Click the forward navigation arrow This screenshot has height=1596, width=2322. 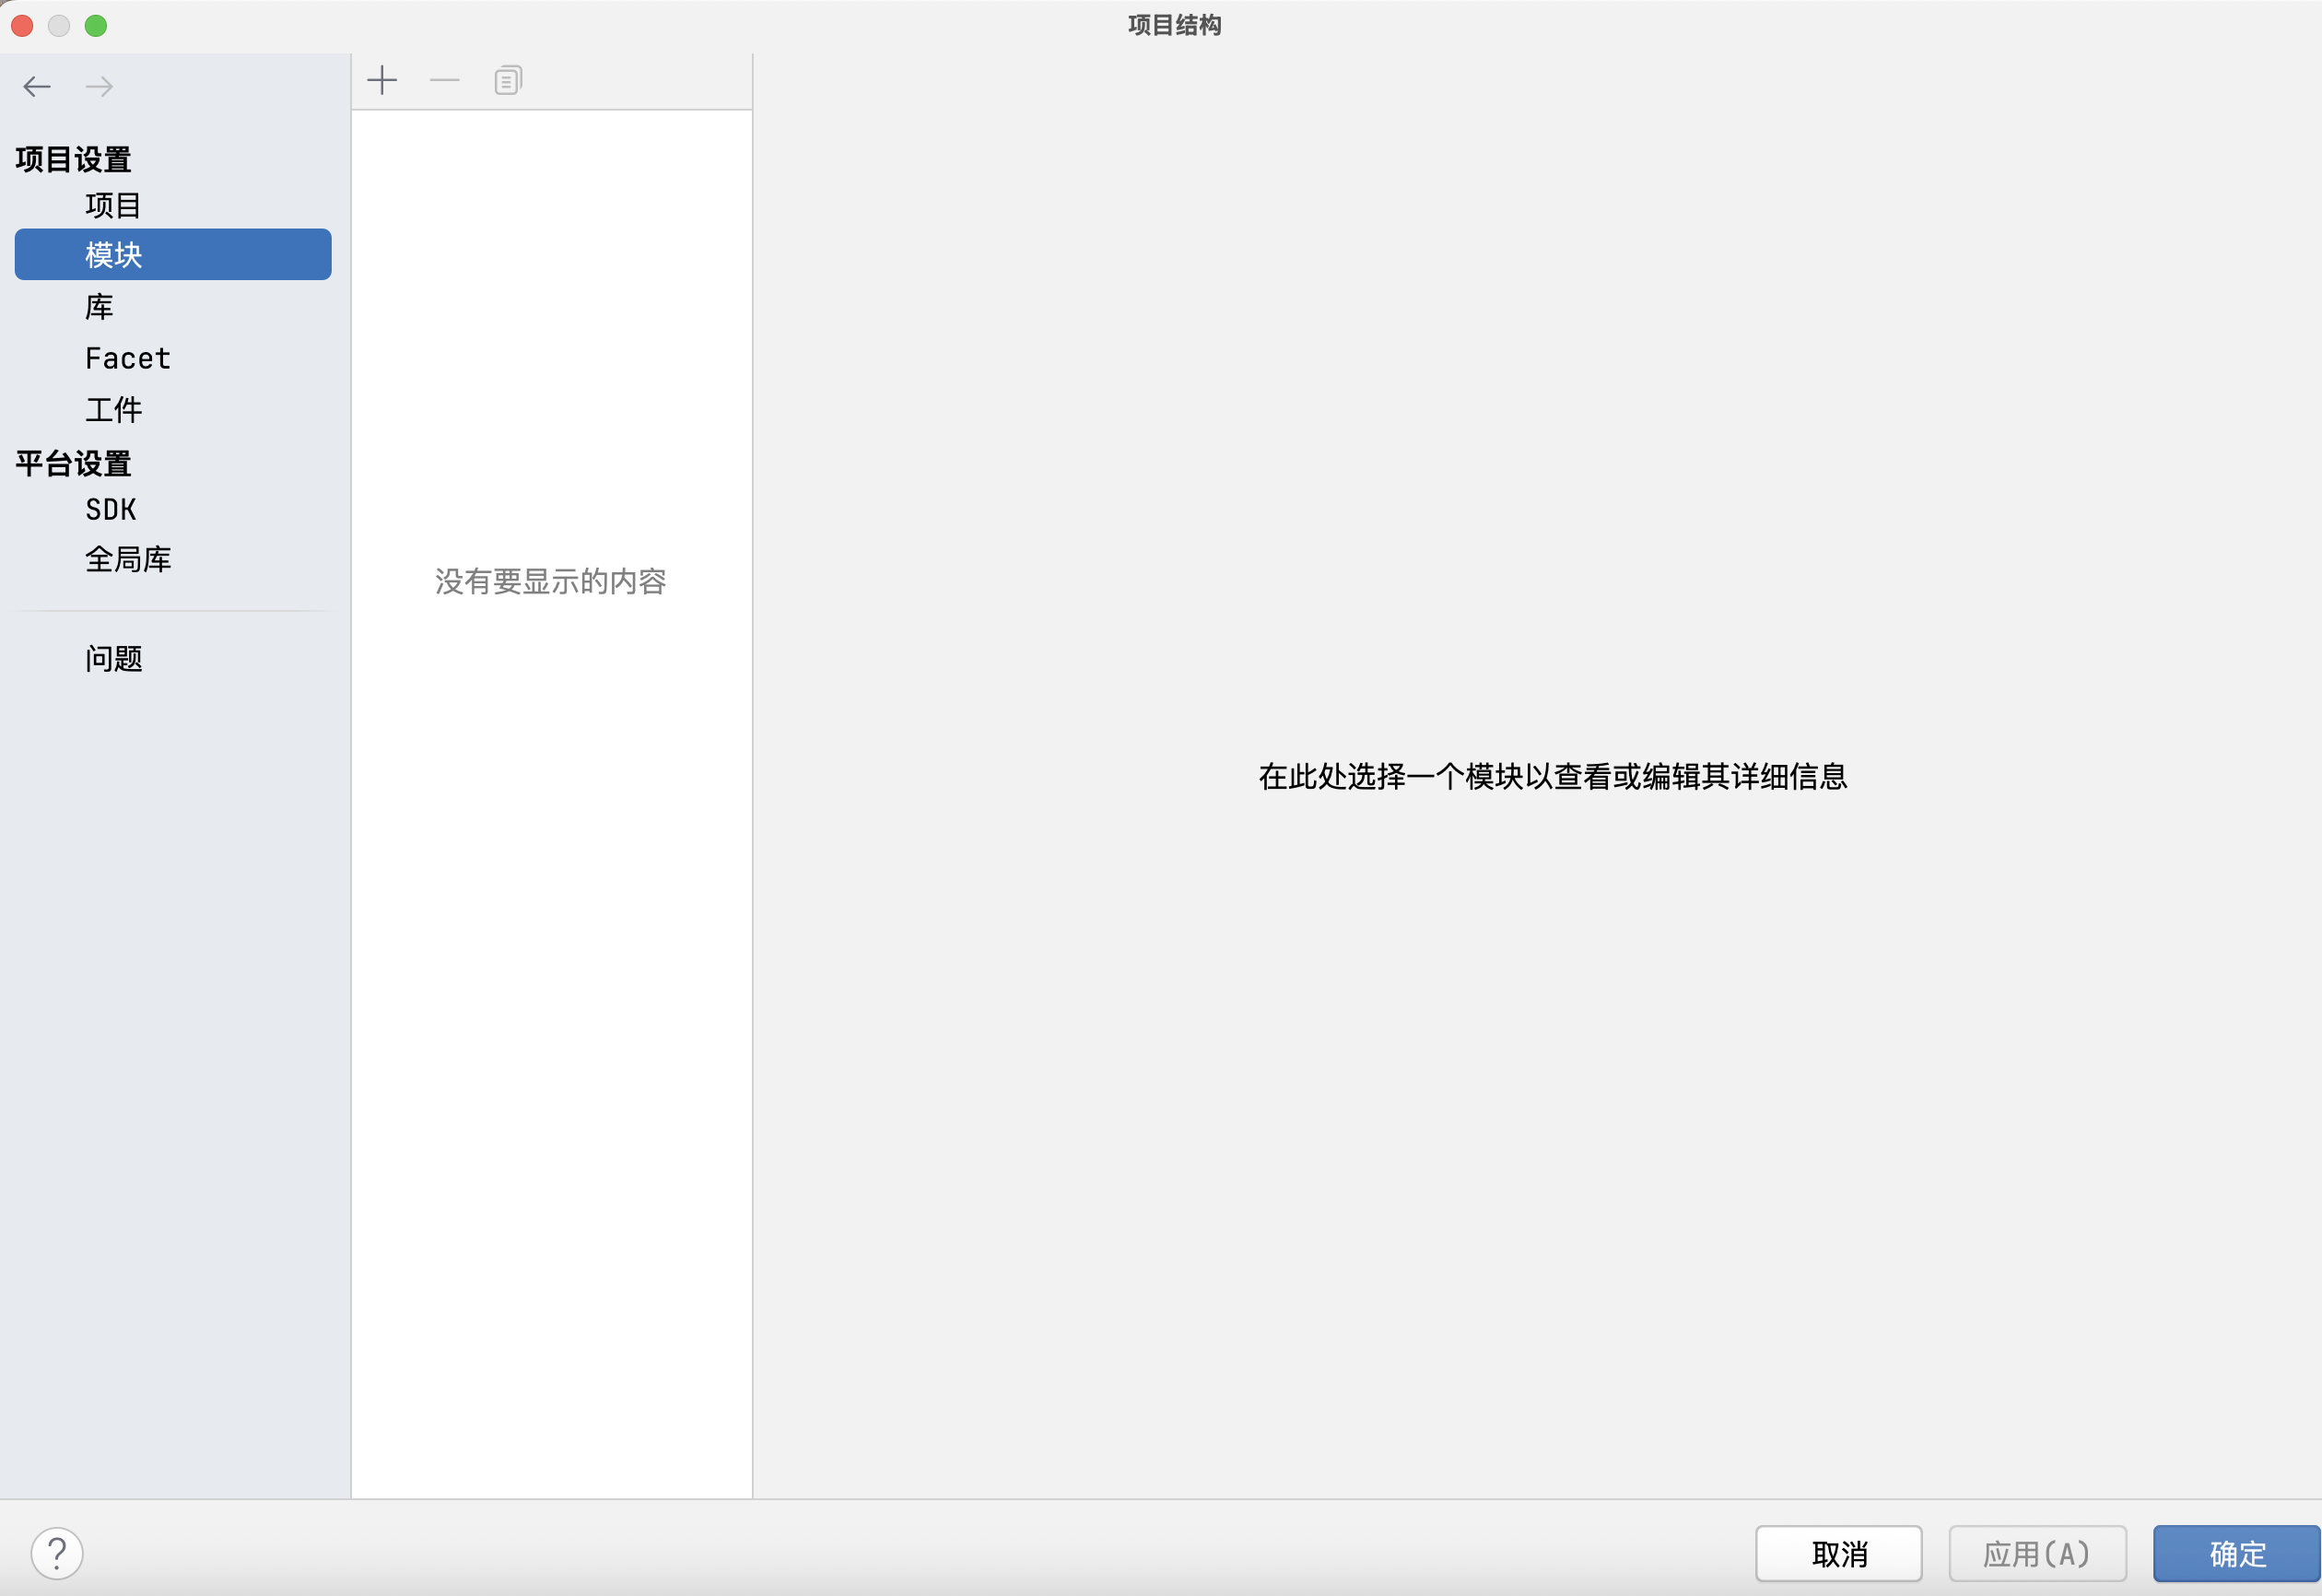click(x=99, y=86)
